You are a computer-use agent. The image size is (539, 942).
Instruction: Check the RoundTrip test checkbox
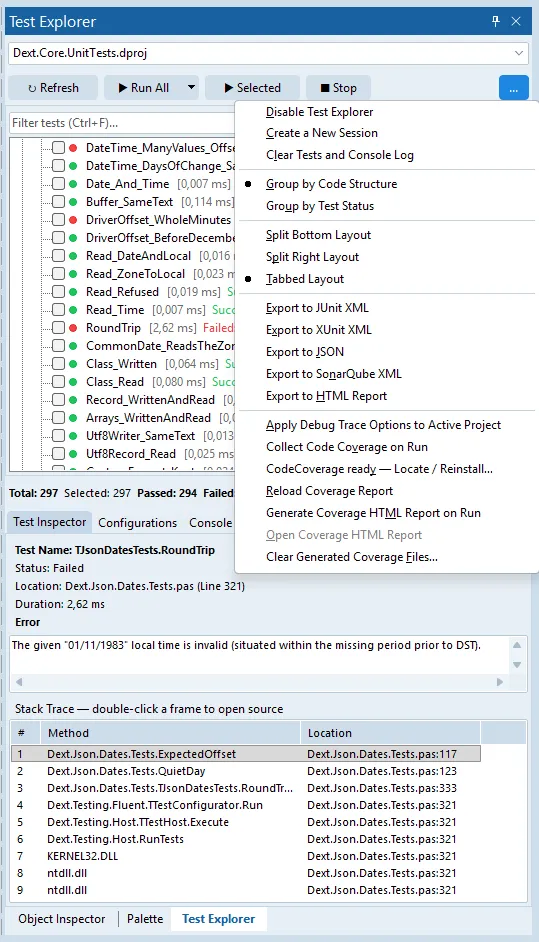point(58,328)
